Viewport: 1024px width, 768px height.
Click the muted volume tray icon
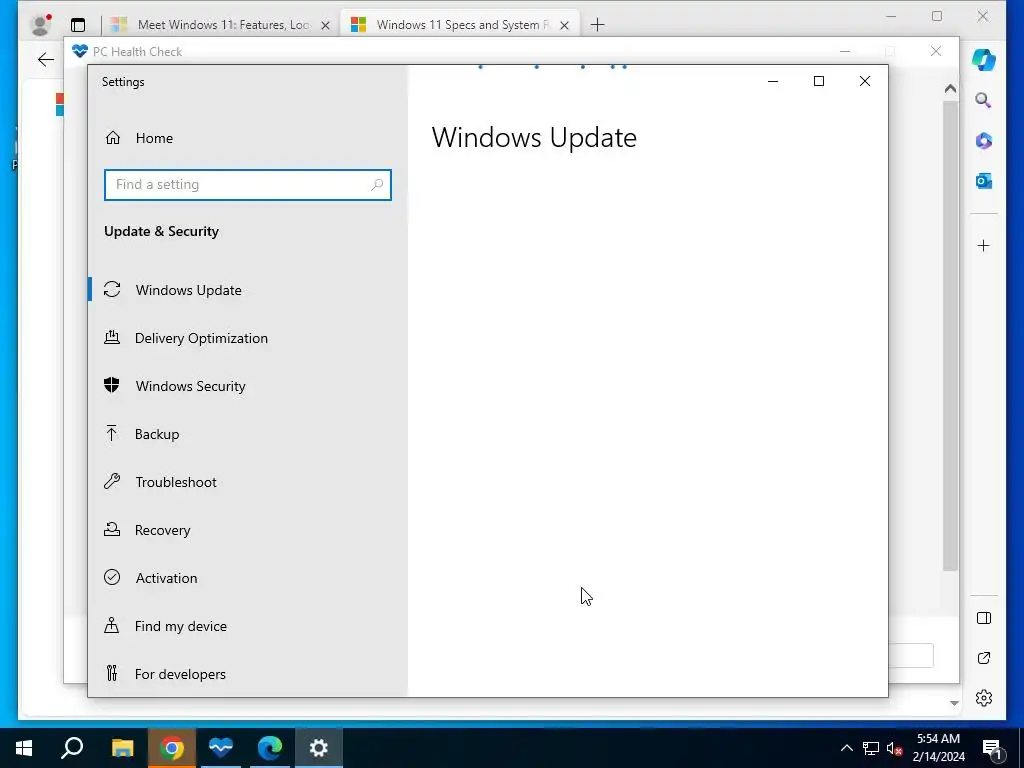(x=895, y=748)
